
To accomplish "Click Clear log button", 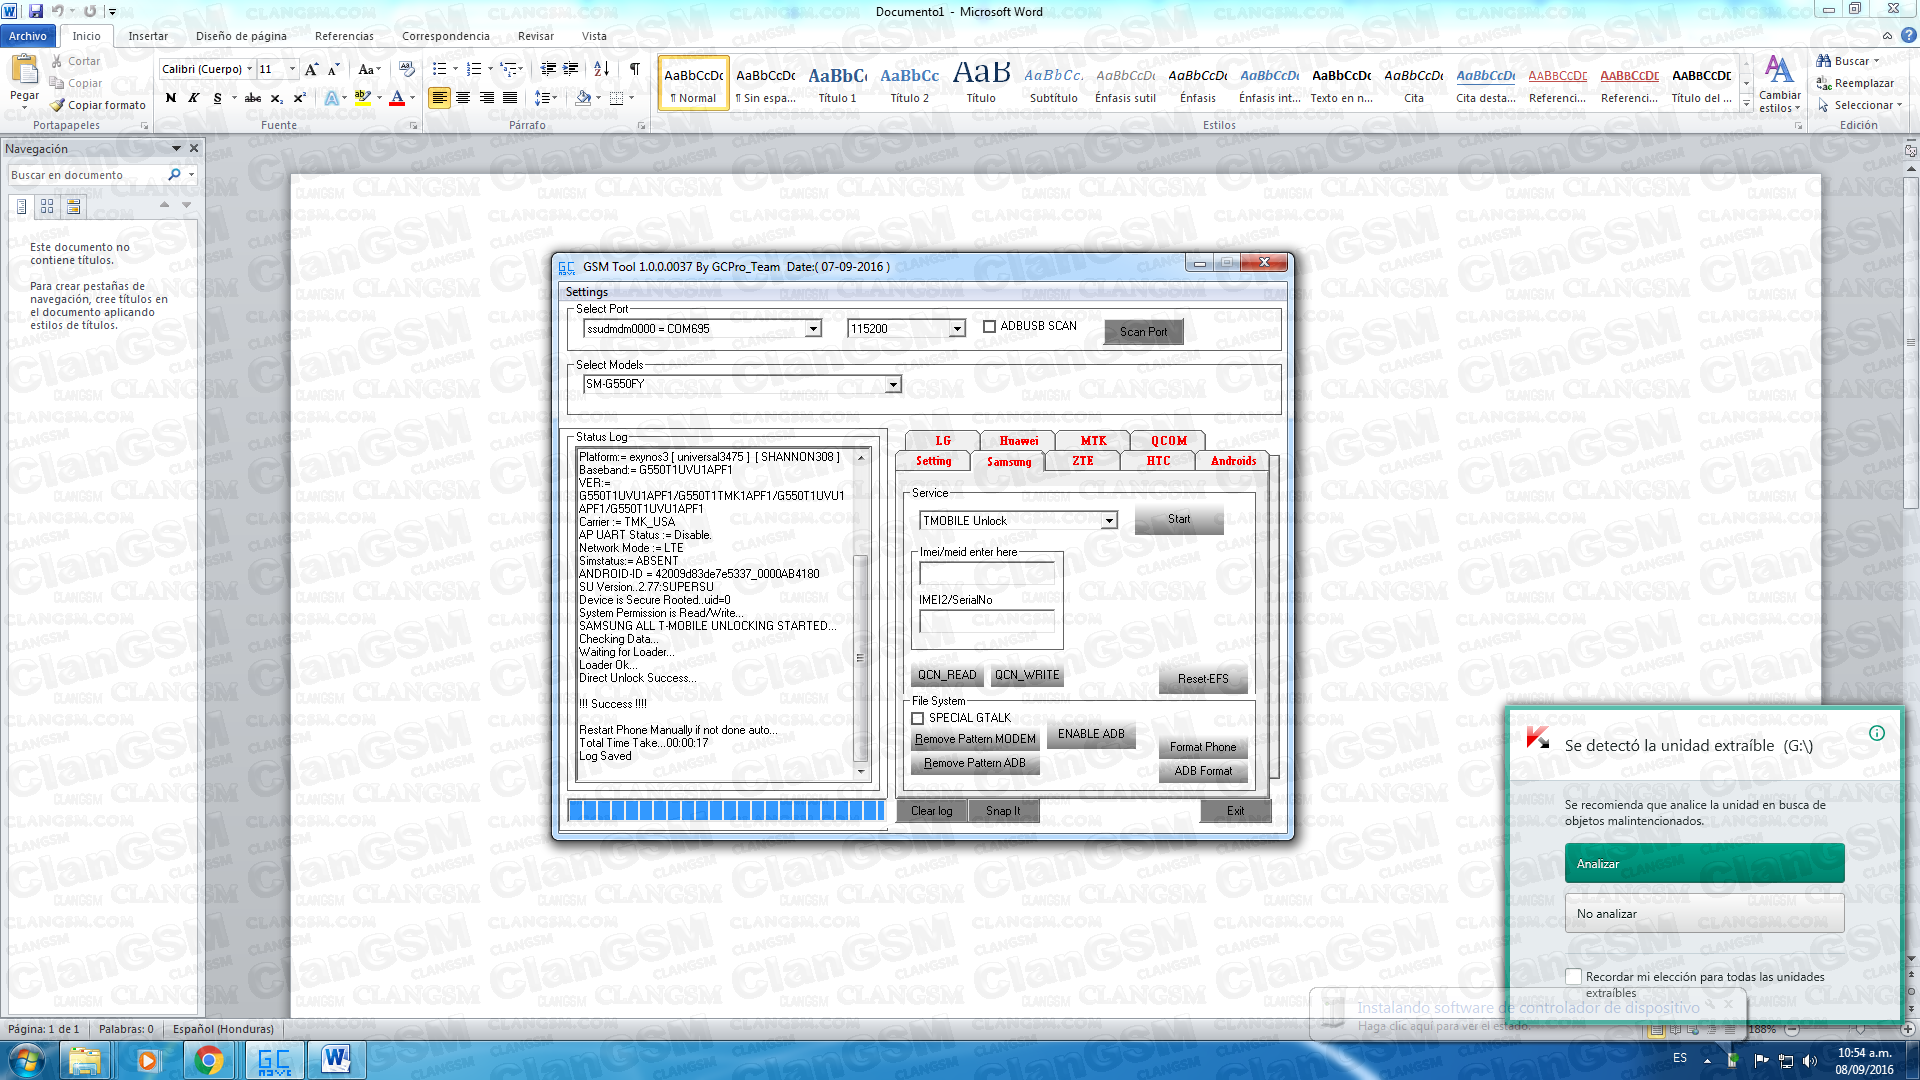I will (x=931, y=811).
